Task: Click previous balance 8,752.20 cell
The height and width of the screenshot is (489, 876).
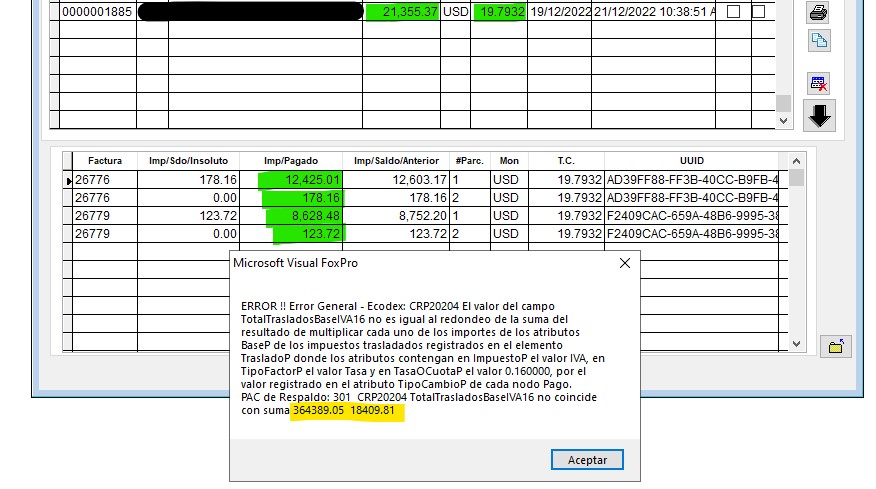Action: (x=396, y=216)
